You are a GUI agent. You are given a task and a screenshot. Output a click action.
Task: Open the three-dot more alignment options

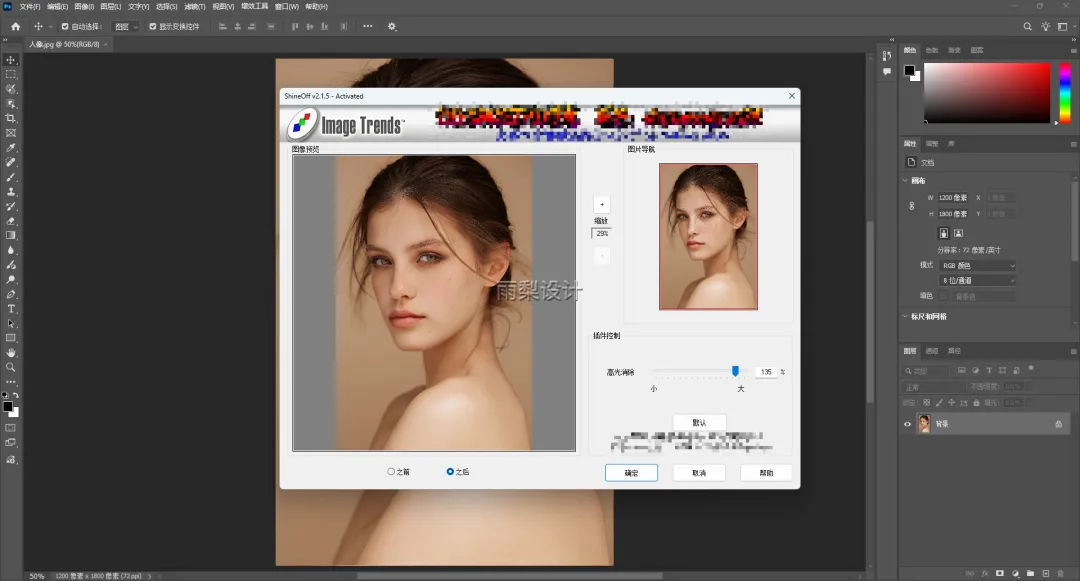click(368, 26)
